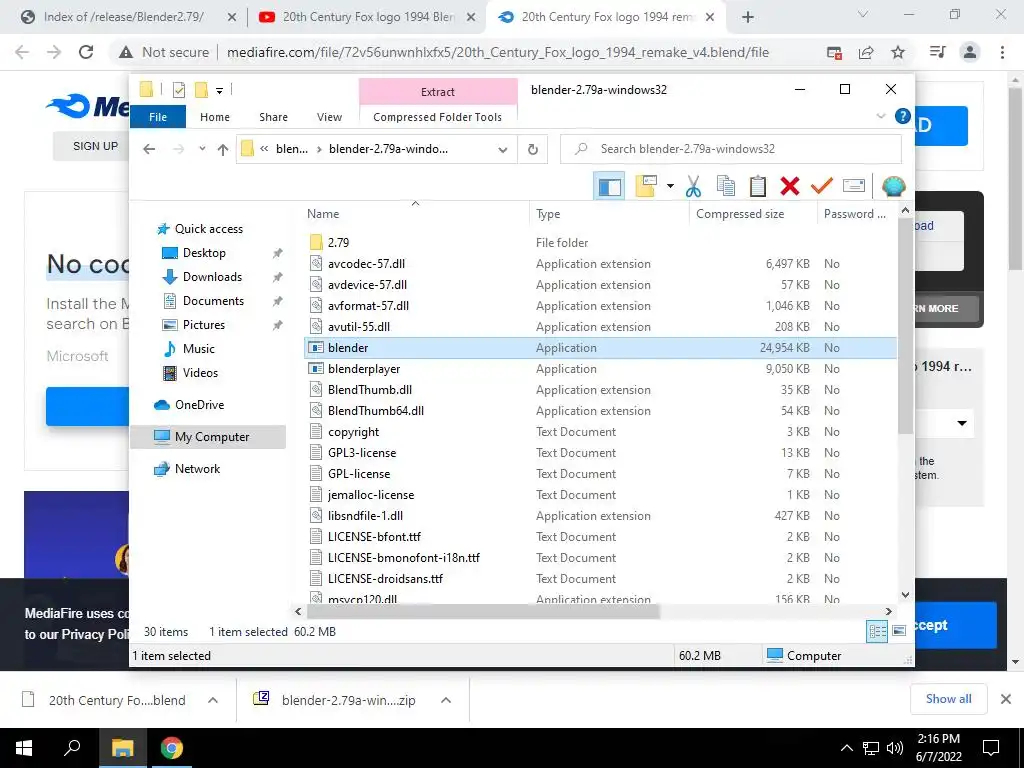Click the Search blender-2.79a-windows32 box

click(731, 149)
